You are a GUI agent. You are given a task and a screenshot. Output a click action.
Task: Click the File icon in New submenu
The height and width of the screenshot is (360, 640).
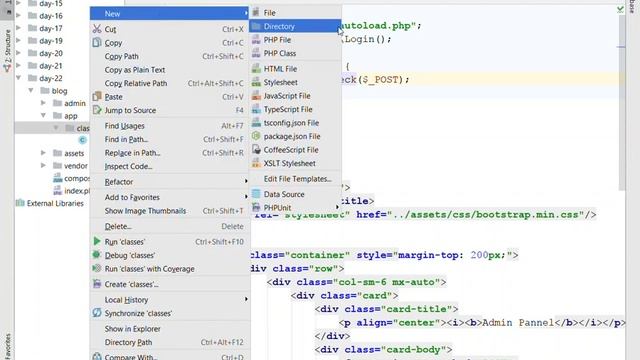coord(256,13)
